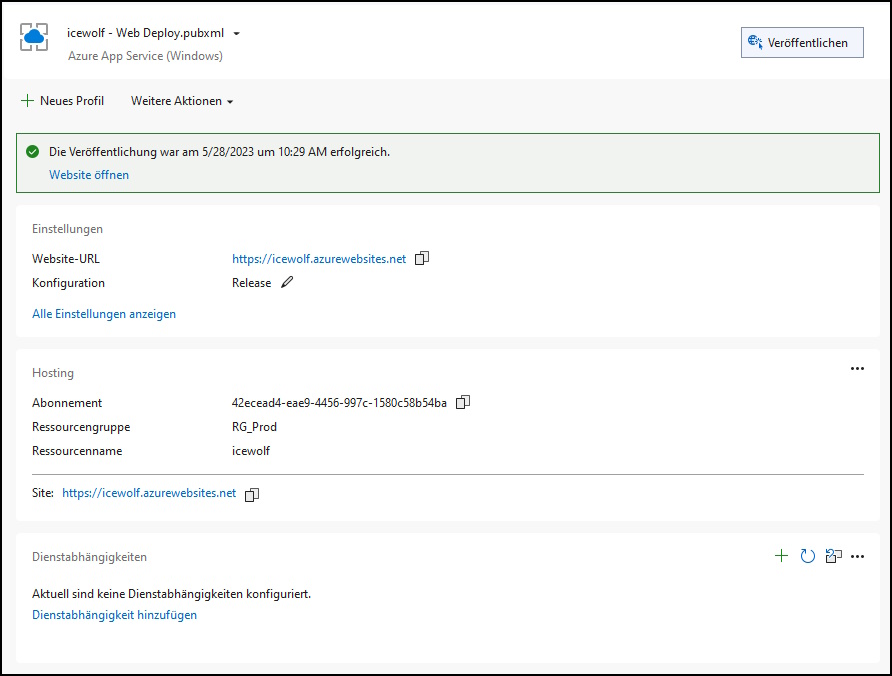Click the icewolf - Web Deploy.pubxml profile name
892x676 pixels.
click(146, 33)
